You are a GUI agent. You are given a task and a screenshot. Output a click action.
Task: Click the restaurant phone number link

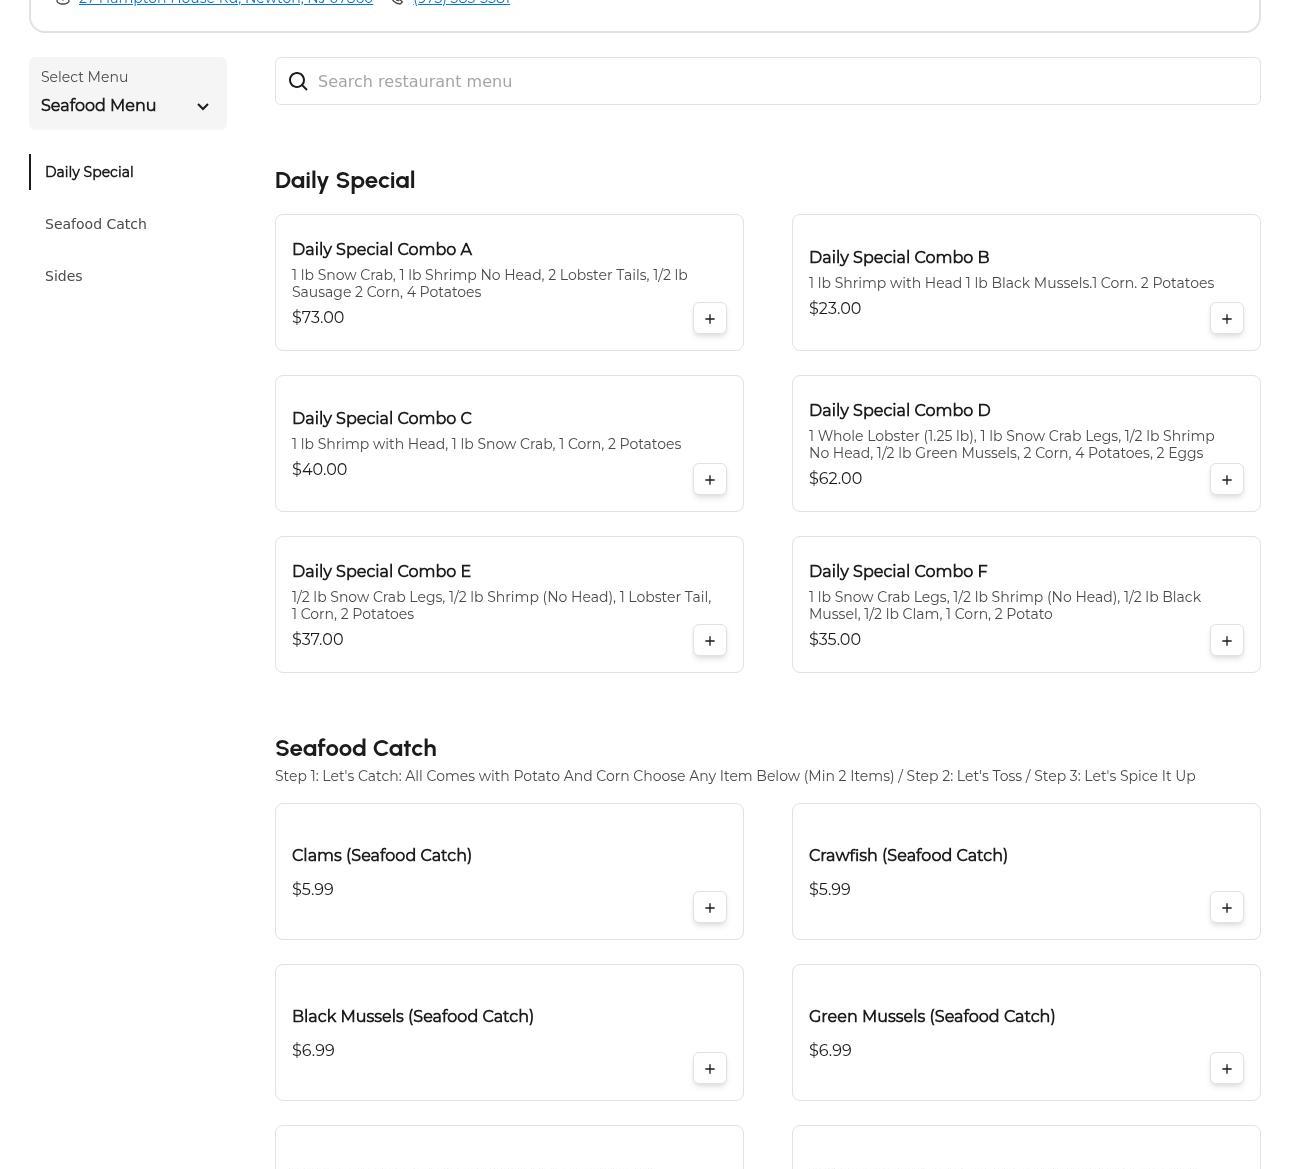pyautogui.click(x=461, y=3)
